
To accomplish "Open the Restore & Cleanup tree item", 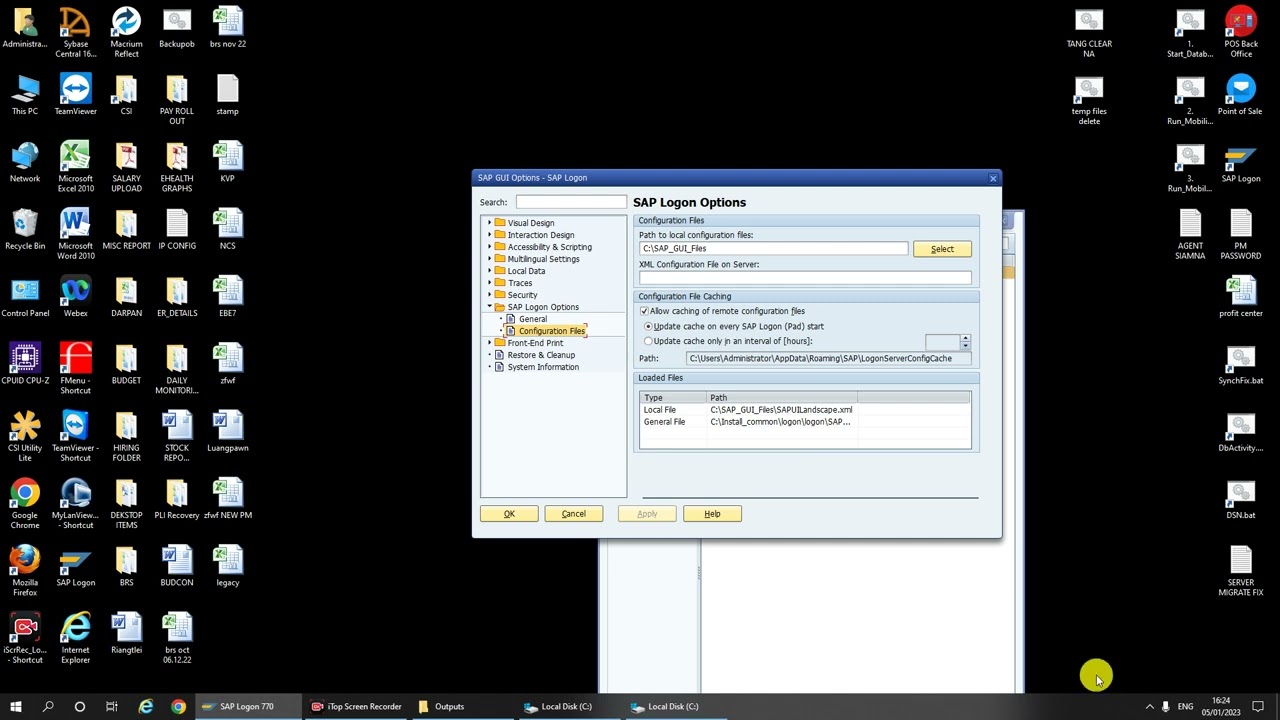I will tap(541, 355).
